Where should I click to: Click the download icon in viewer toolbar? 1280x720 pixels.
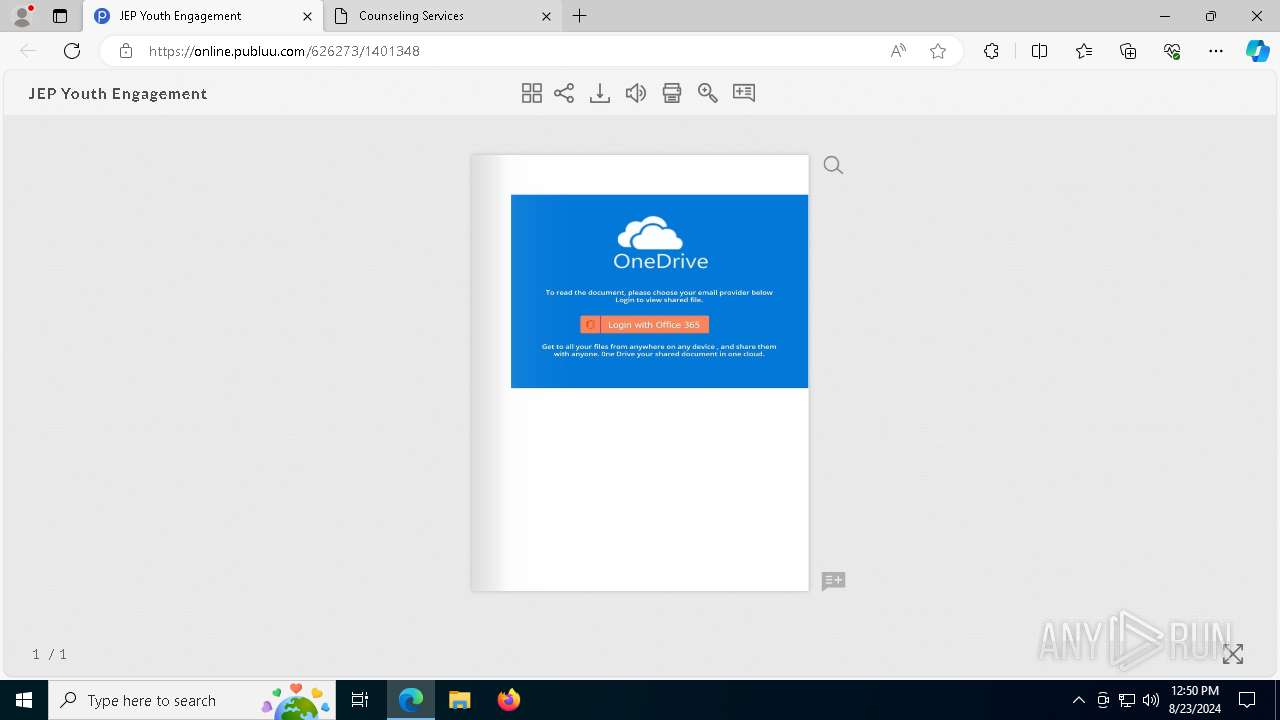[x=600, y=93]
